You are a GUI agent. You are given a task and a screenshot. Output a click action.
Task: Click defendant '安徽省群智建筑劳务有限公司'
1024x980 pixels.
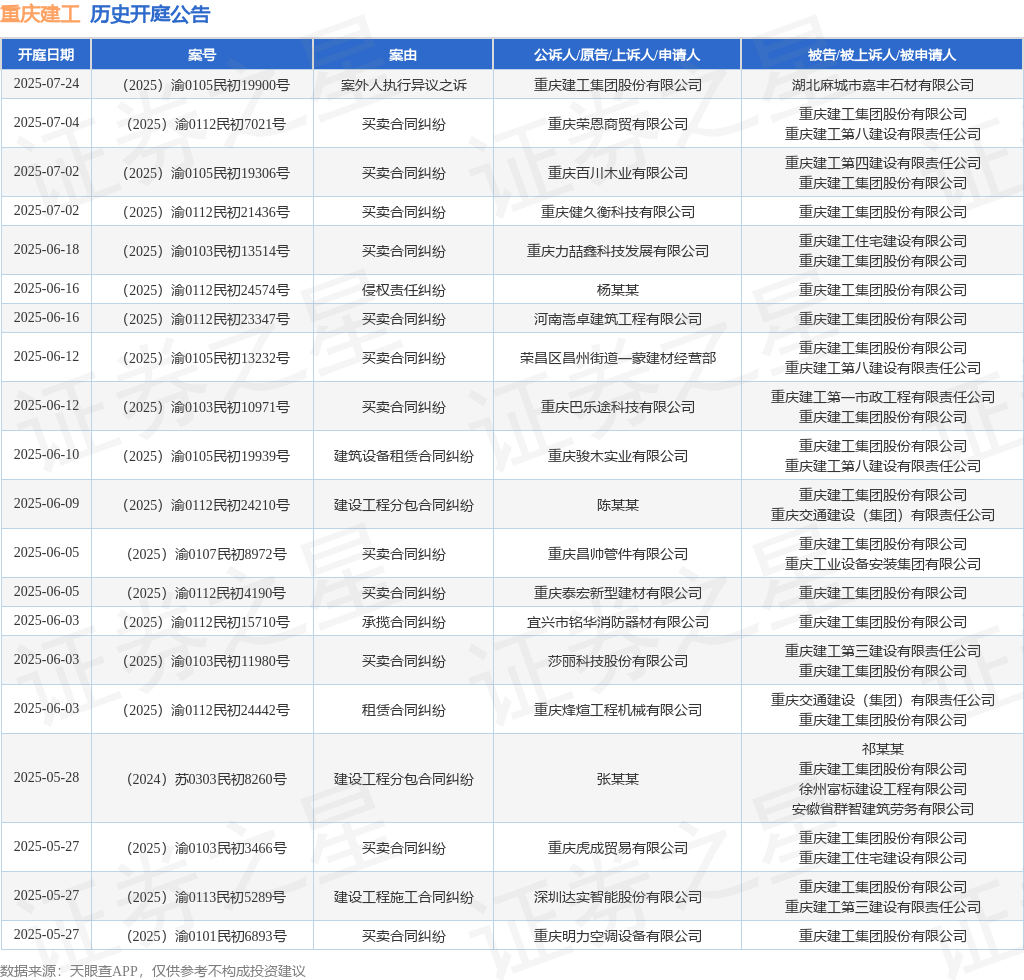882,810
